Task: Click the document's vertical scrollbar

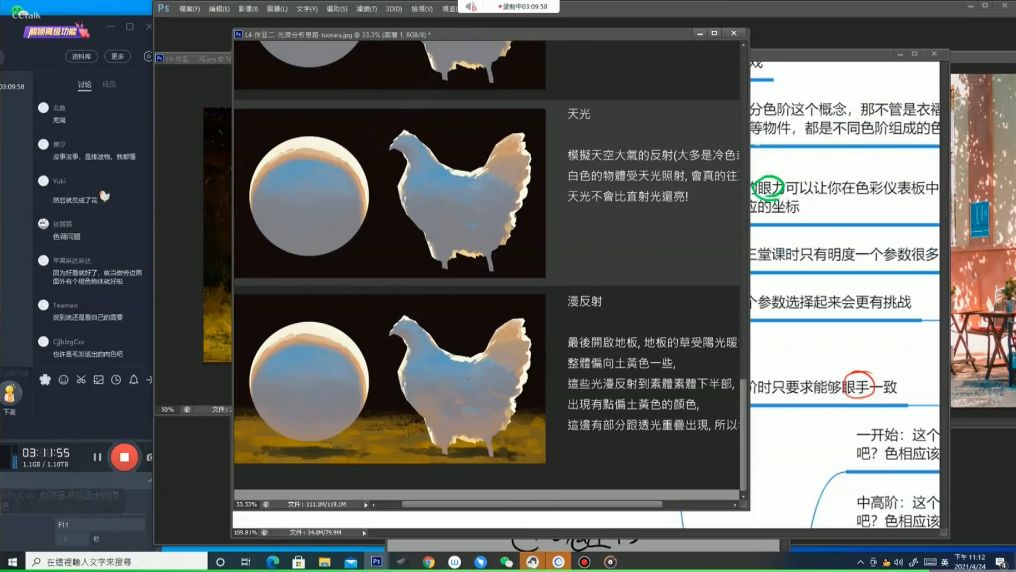Action: [742, 300]
